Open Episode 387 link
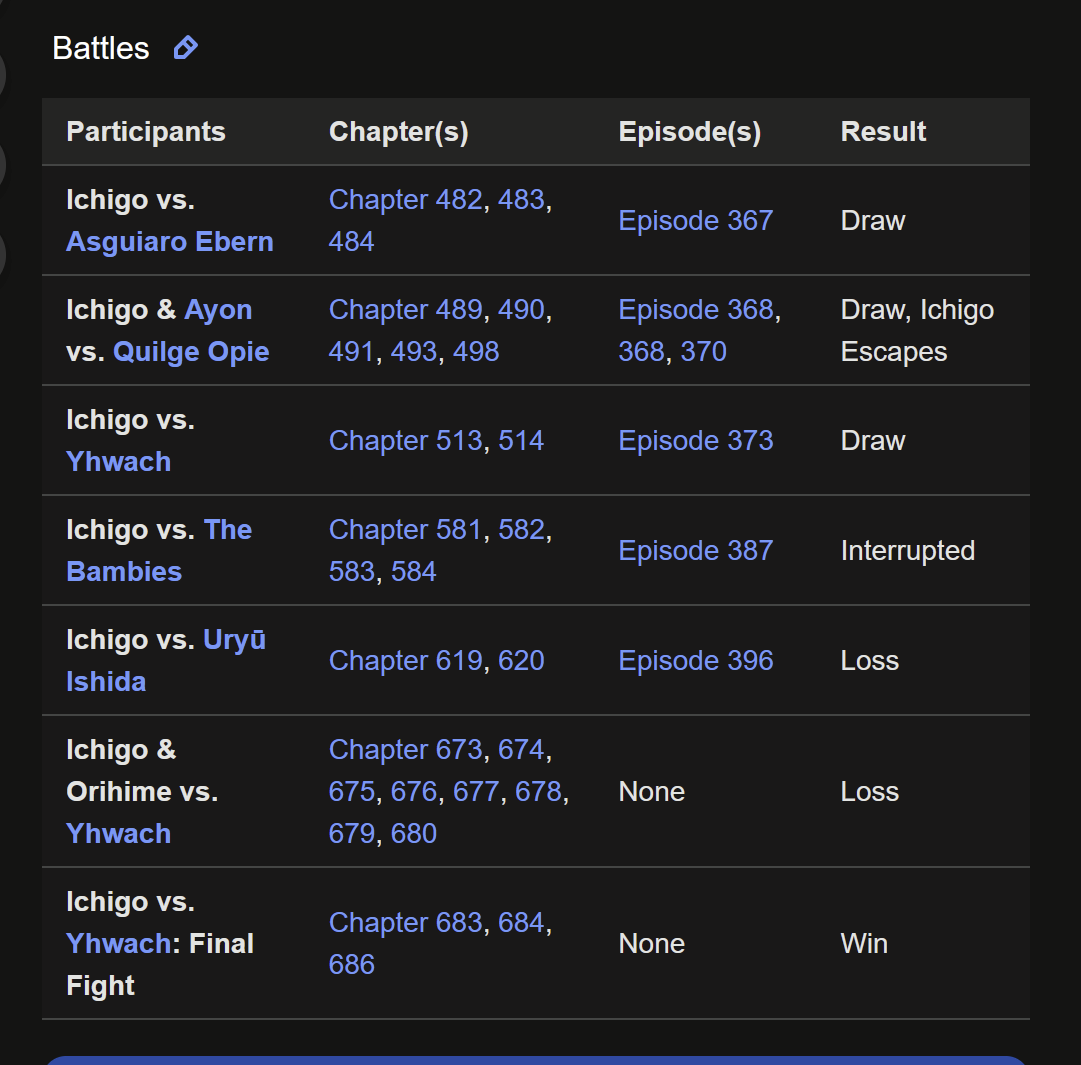Image resolution: width=1081 pixels, height=1065 pixels. [696, 551]
